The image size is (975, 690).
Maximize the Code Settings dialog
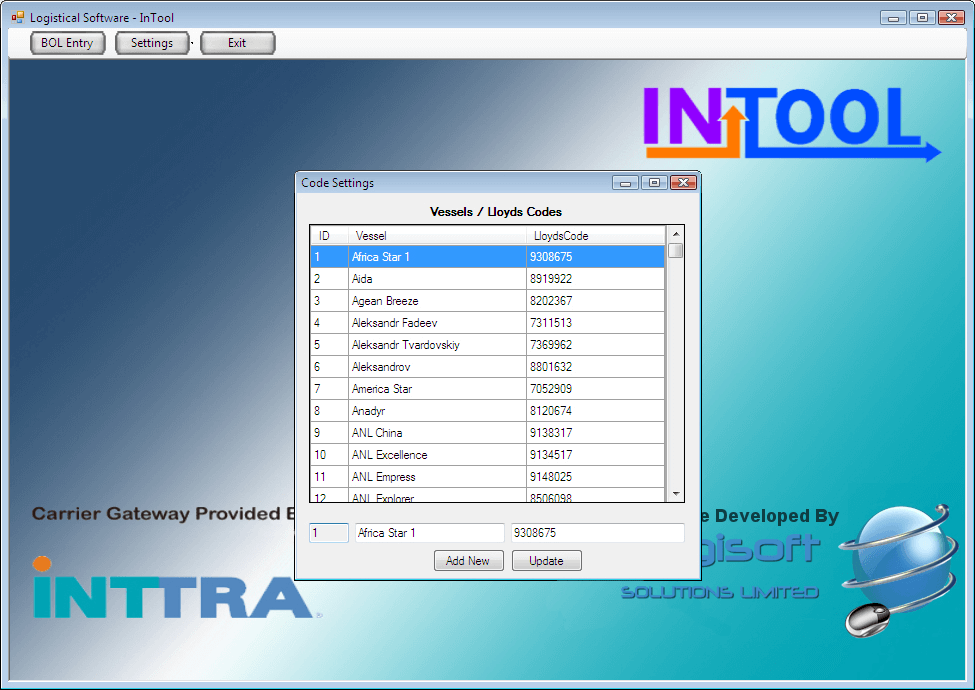click(654, 183)
